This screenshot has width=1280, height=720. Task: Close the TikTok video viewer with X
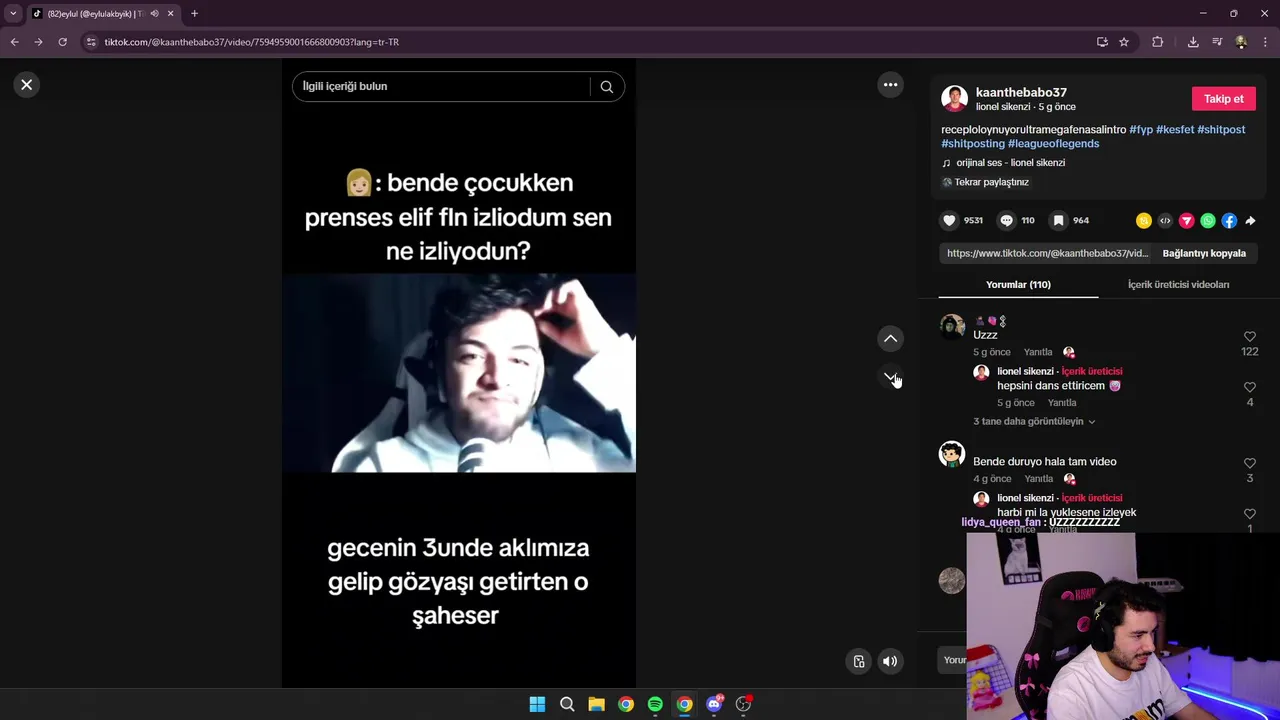(27, 85)
